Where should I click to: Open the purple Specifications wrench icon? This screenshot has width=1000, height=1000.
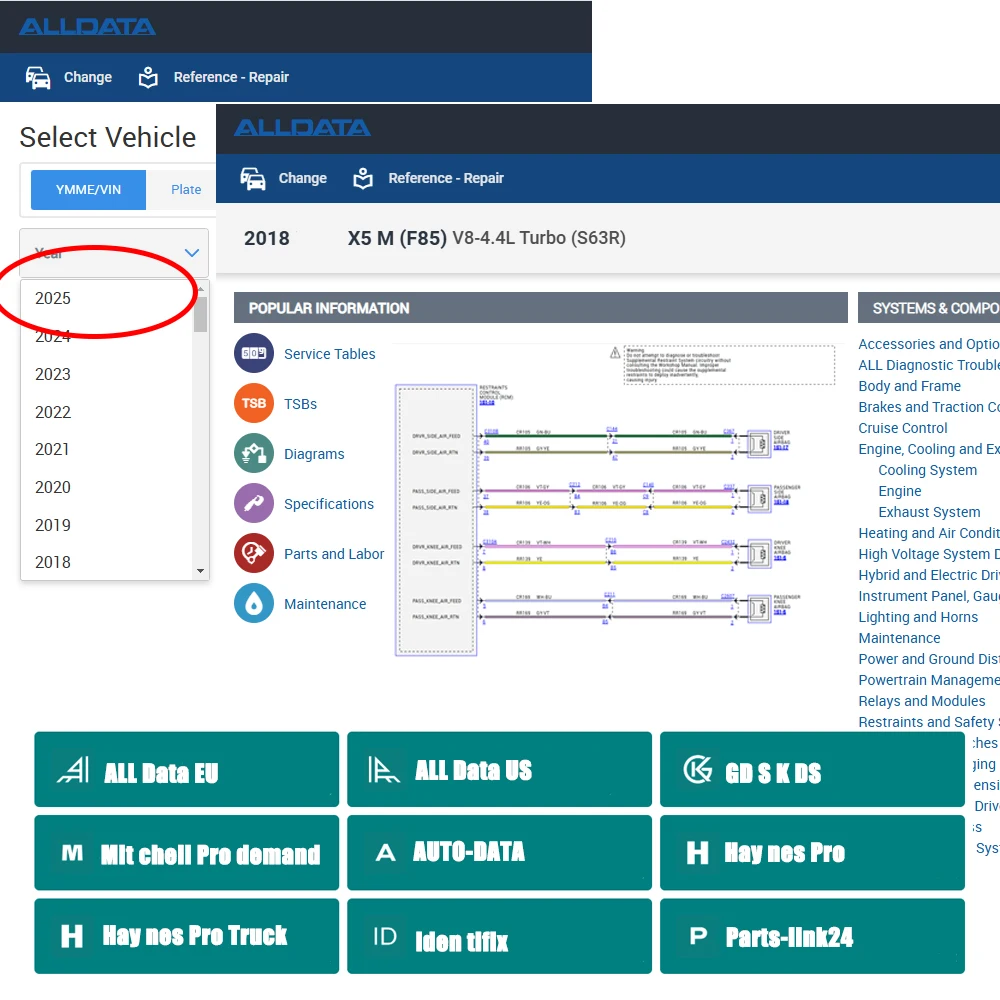pyautogui.click(x=254, y=503)
